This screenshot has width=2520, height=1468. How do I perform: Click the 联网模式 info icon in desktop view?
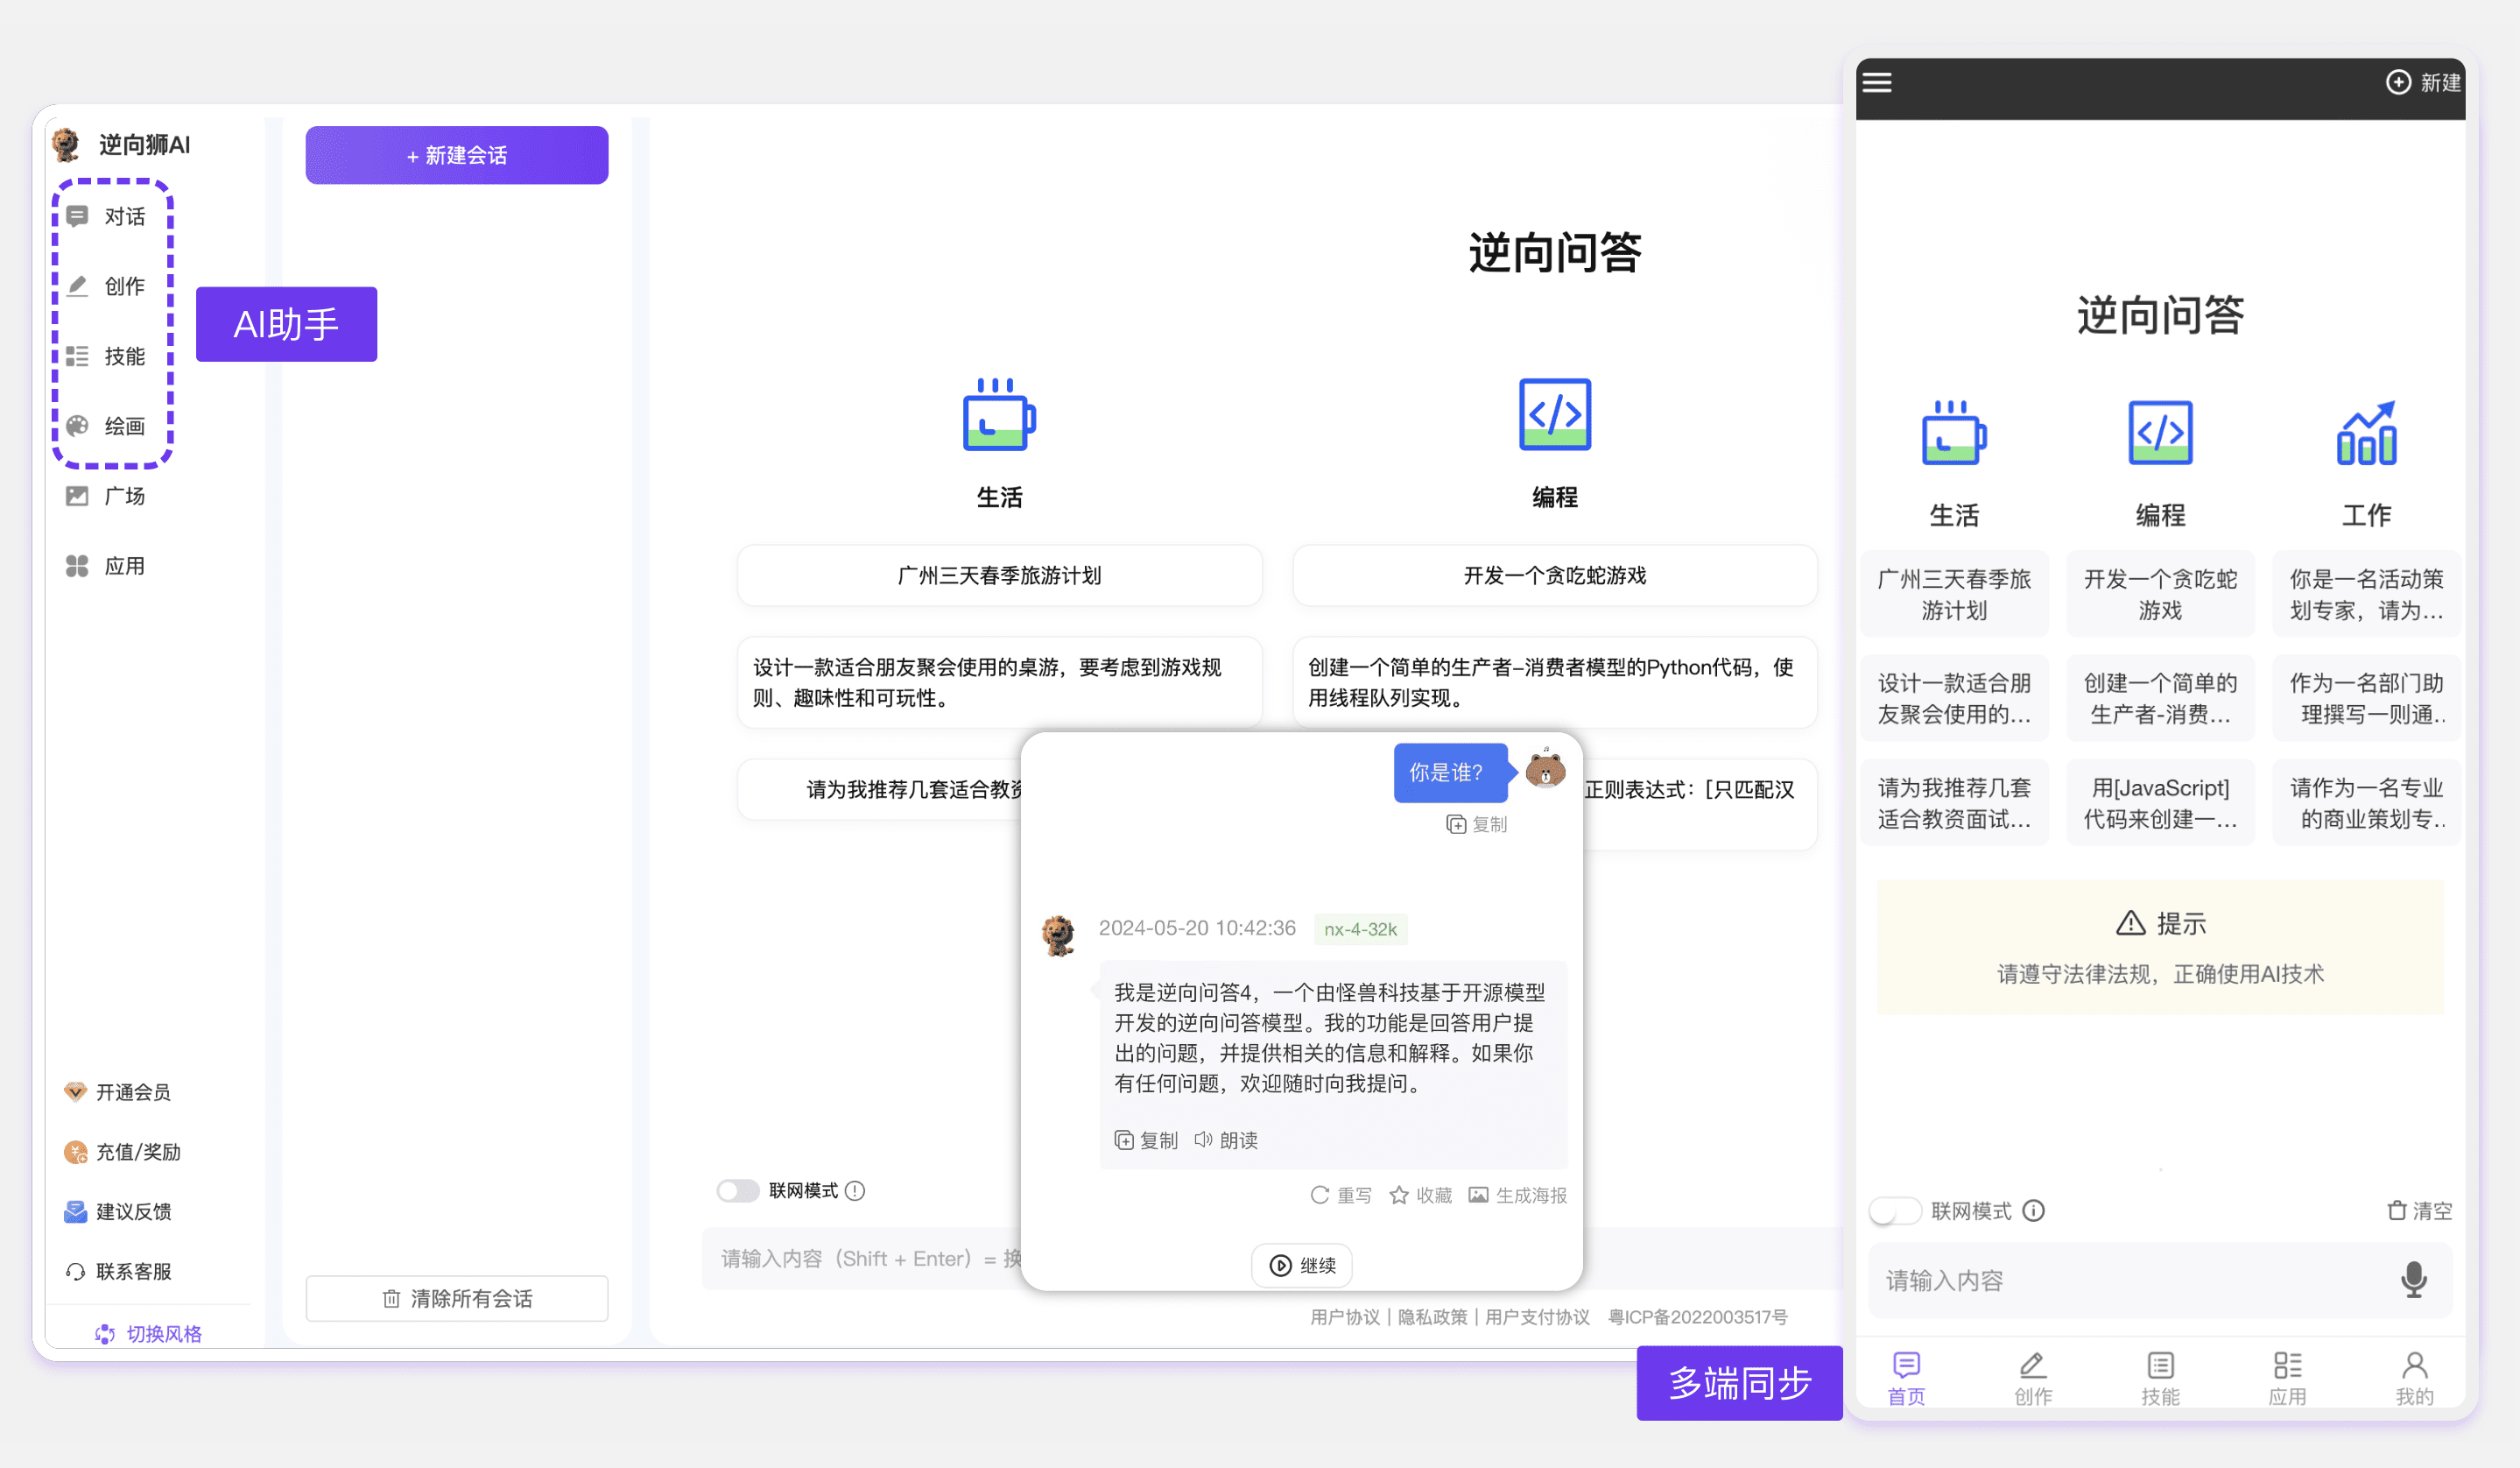click(855, 1190)
